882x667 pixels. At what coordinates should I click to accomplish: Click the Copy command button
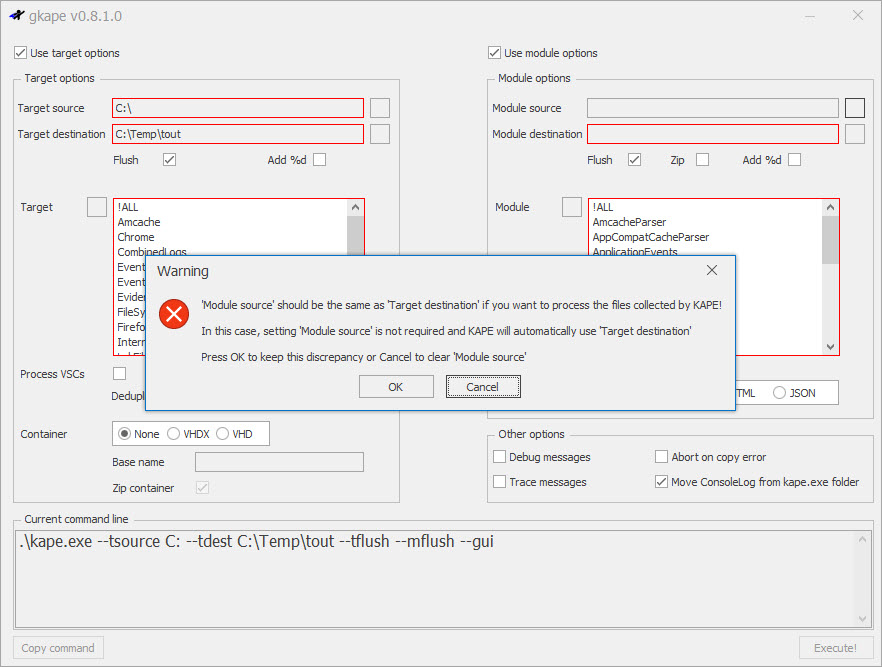[58, 648]
